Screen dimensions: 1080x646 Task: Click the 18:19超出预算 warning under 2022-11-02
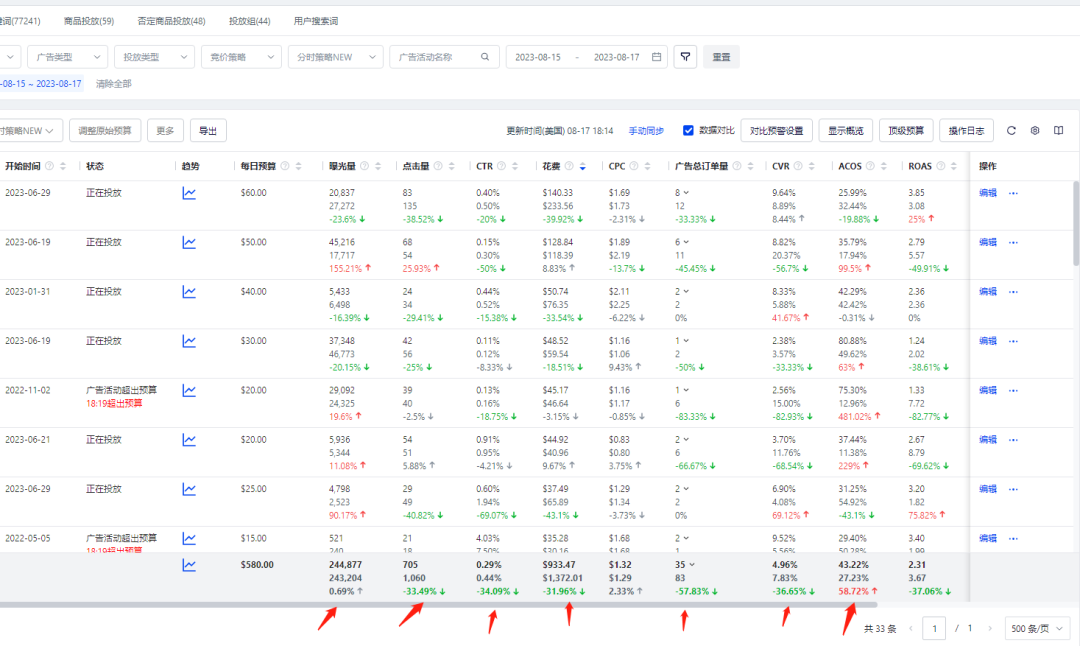tap(114, 404)
